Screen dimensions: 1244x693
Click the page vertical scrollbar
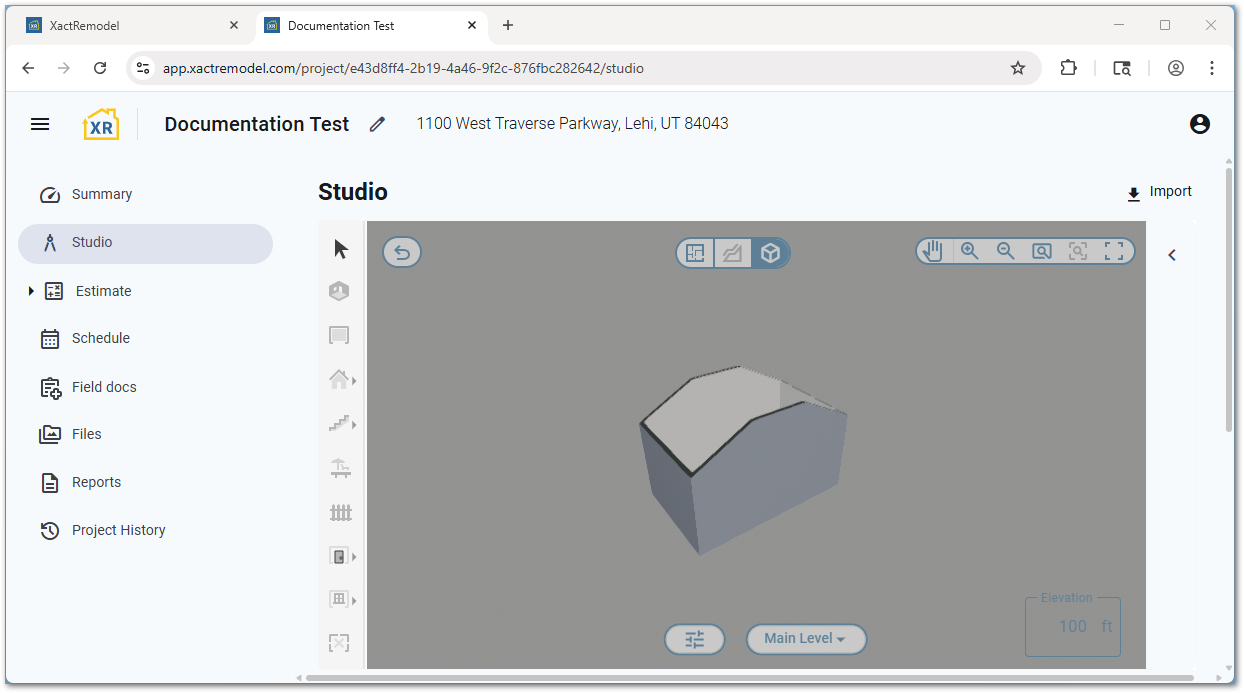1229,300
